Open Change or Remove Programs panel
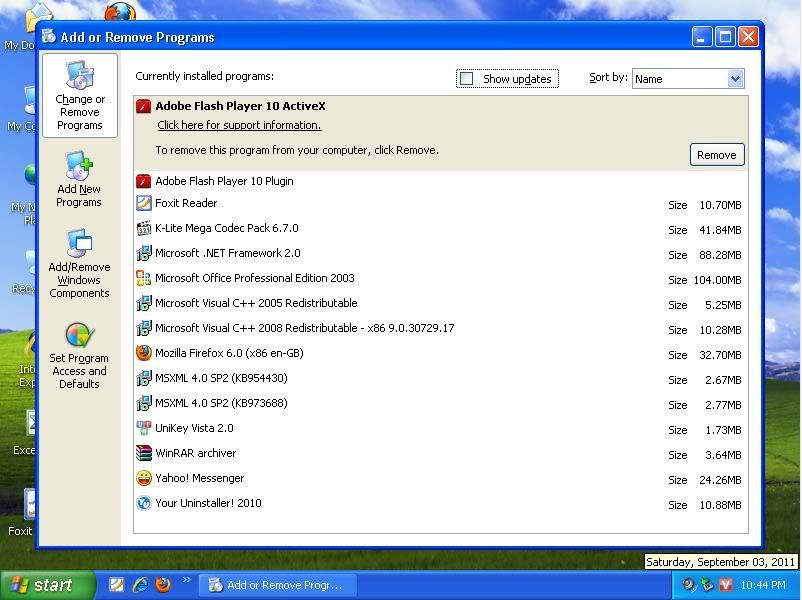 [80, 96]
